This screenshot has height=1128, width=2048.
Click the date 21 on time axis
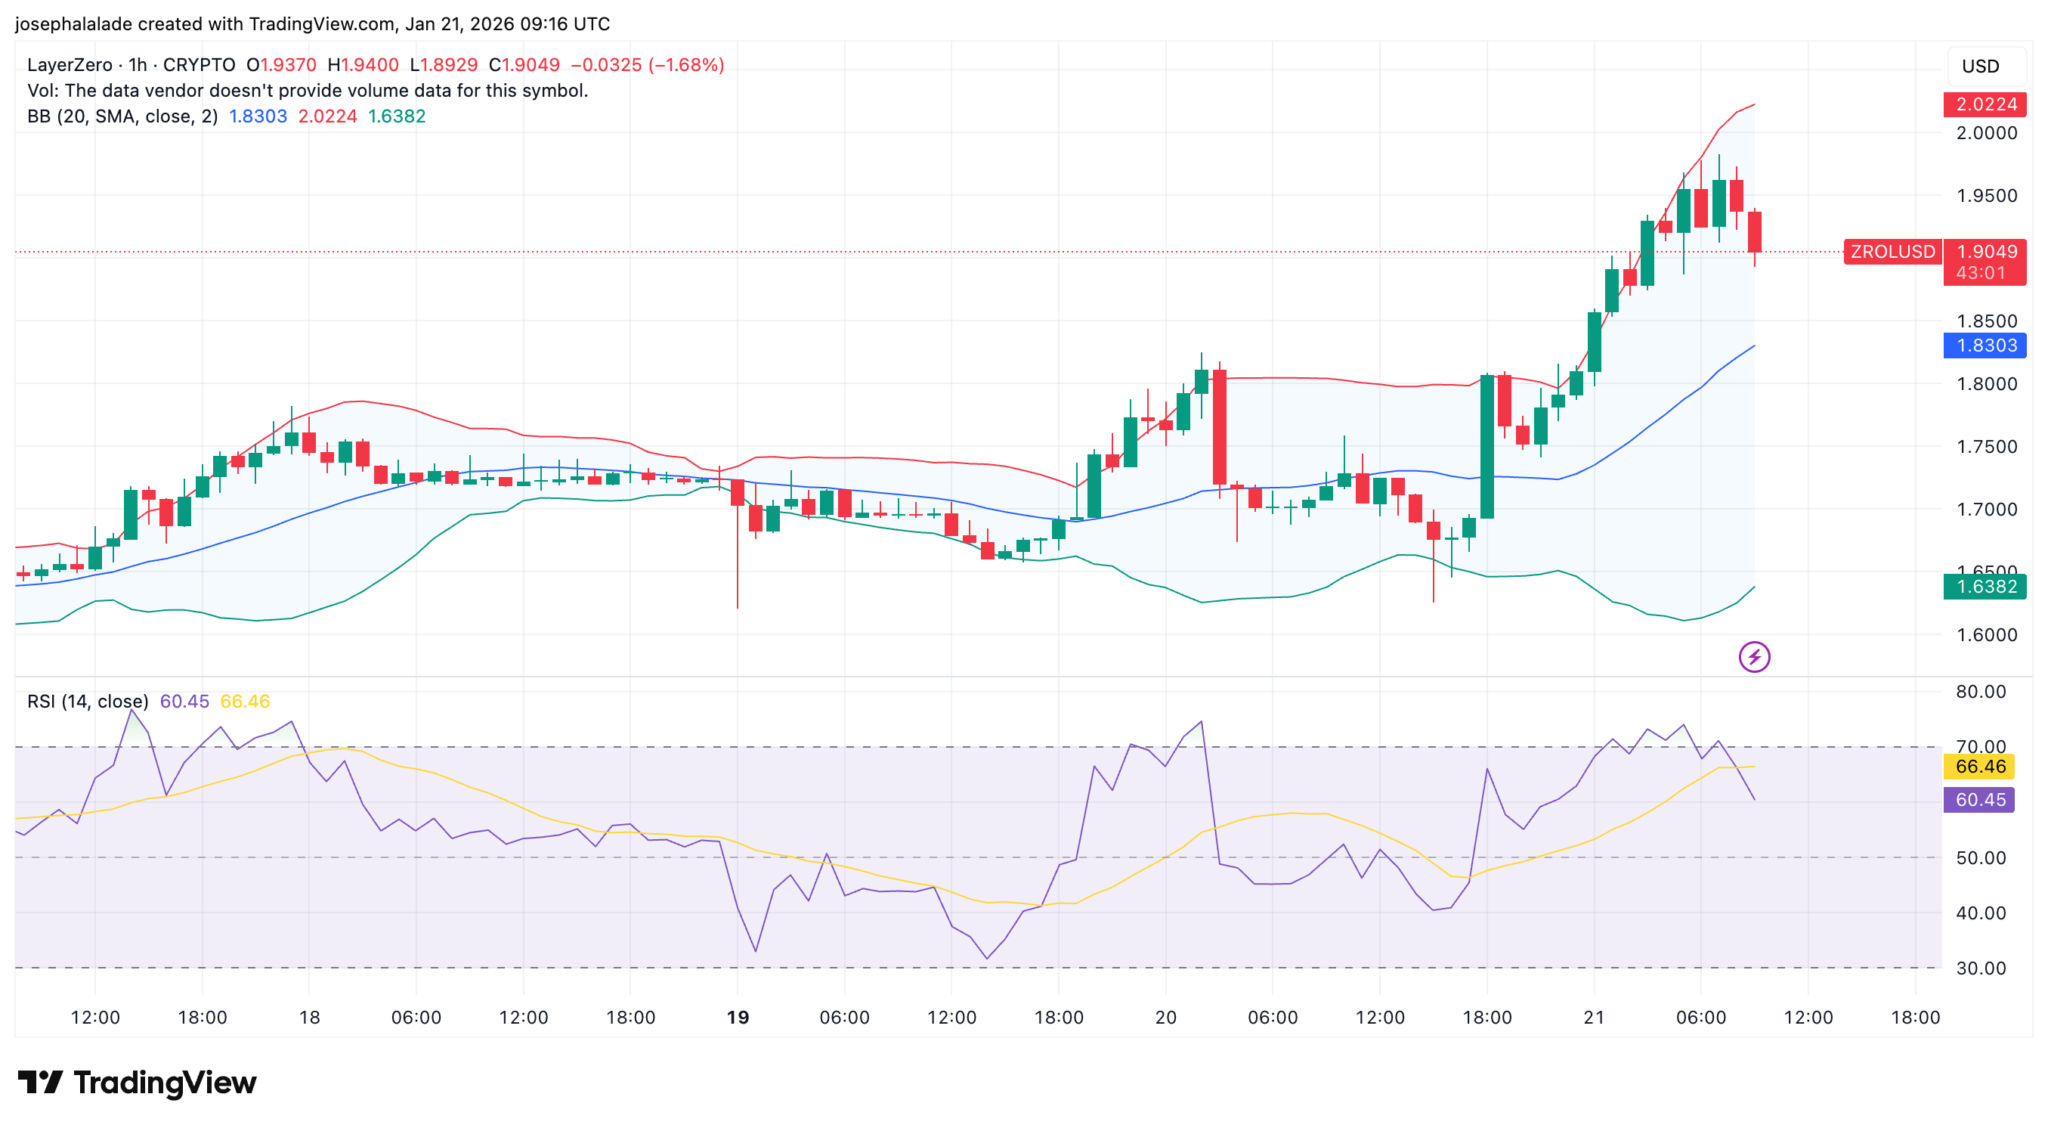tap(1594, 1018)
